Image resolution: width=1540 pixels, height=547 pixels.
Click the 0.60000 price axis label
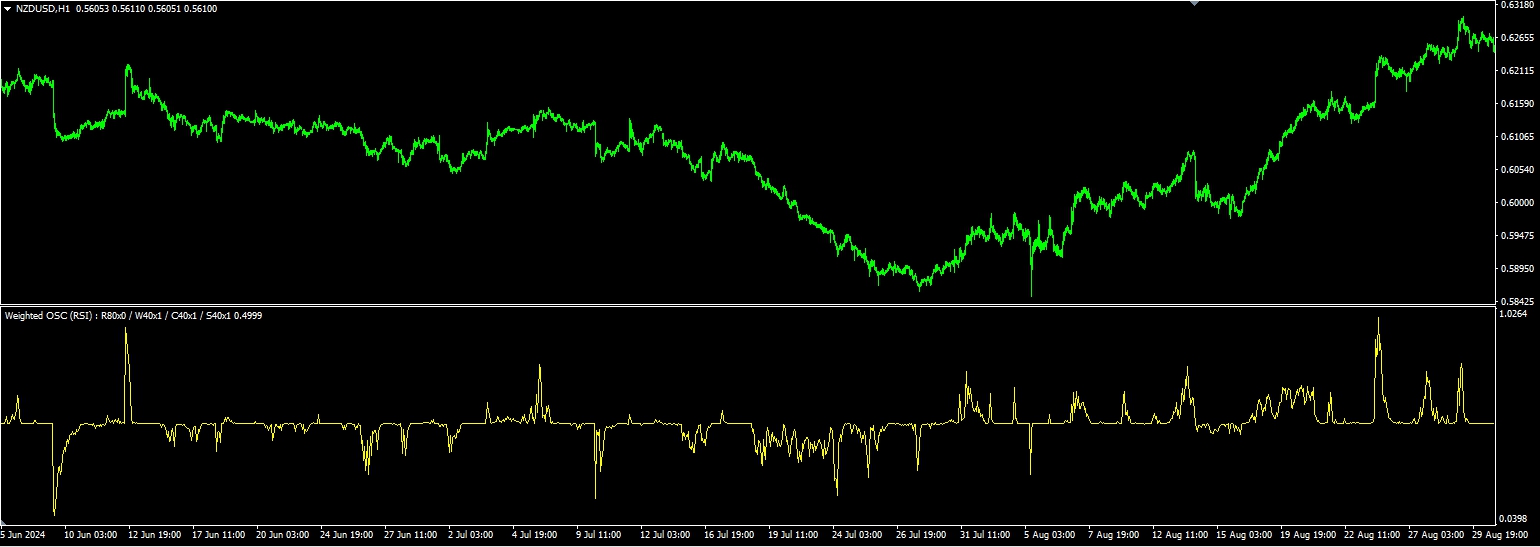tap(1518, 203)
